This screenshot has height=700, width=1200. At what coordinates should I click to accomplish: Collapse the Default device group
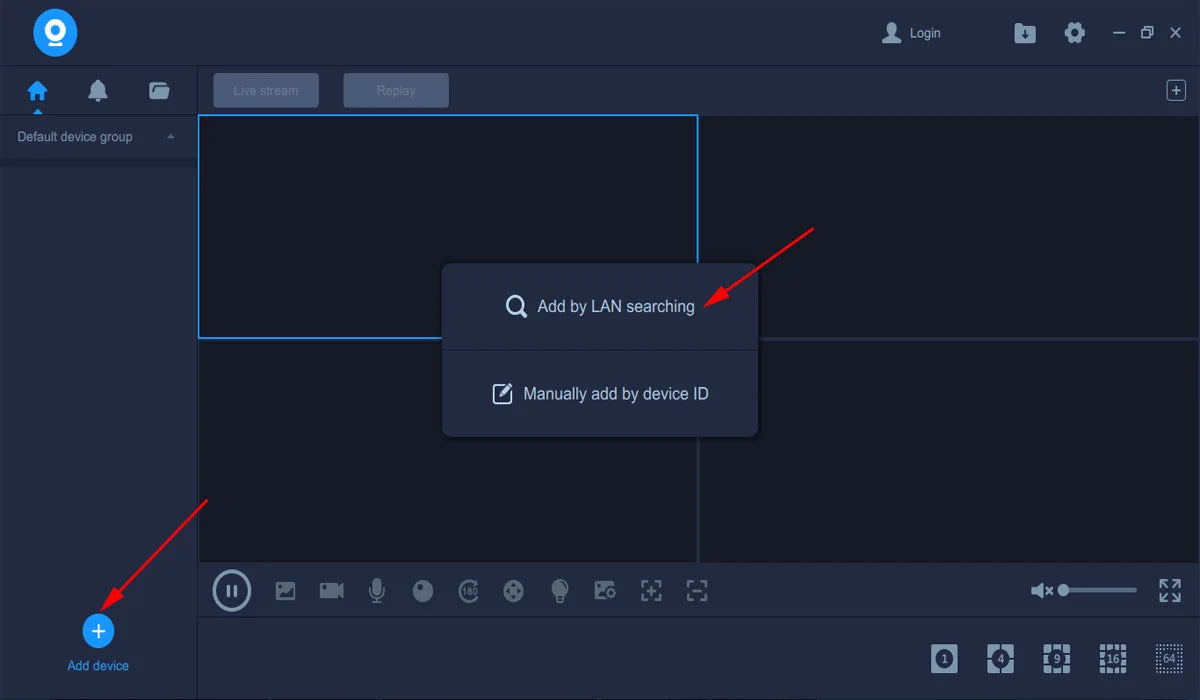(170, 137)
